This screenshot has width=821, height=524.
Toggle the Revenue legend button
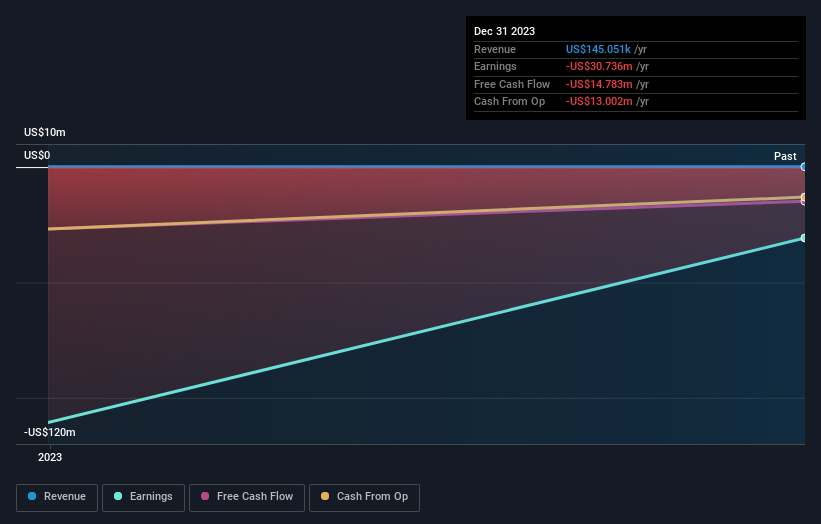coord(57,497)
